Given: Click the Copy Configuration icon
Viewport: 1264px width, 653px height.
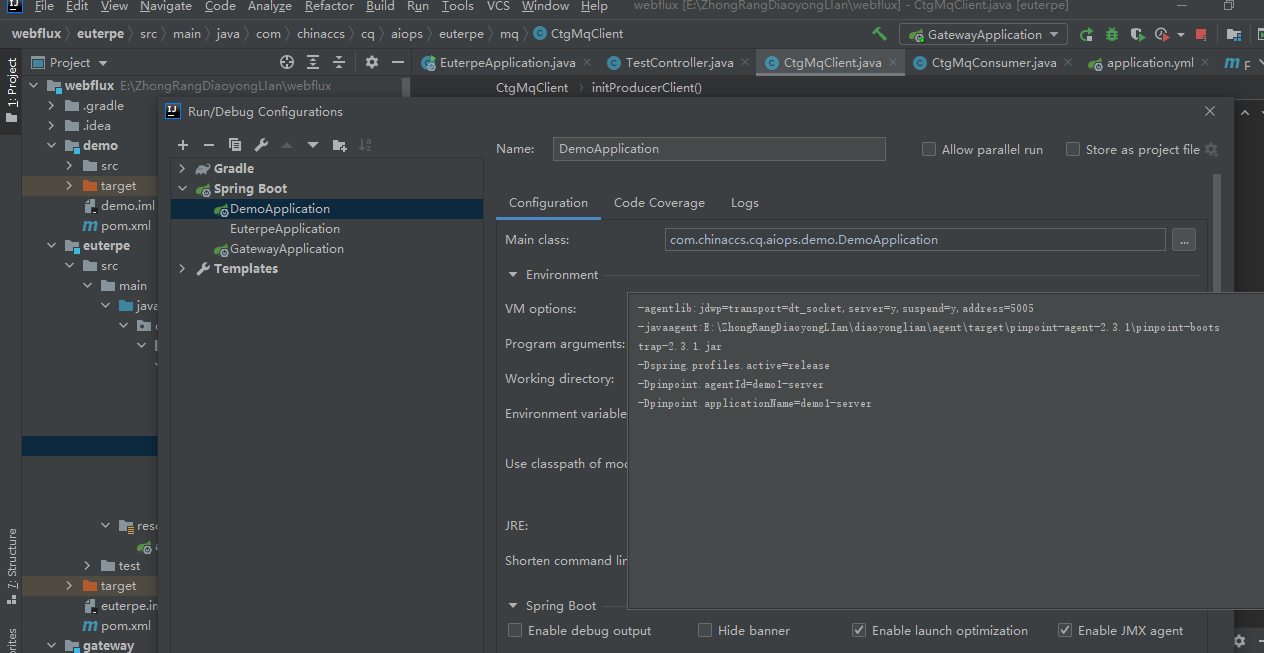Looking at the screenshot, I should pos(235,145).
